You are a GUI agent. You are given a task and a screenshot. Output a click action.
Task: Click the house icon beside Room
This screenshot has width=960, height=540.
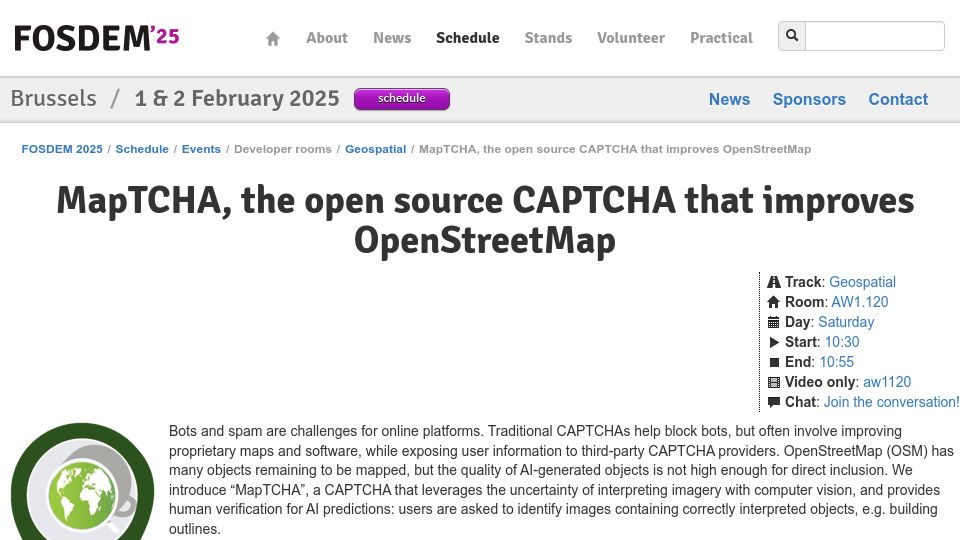coord(774,302)
